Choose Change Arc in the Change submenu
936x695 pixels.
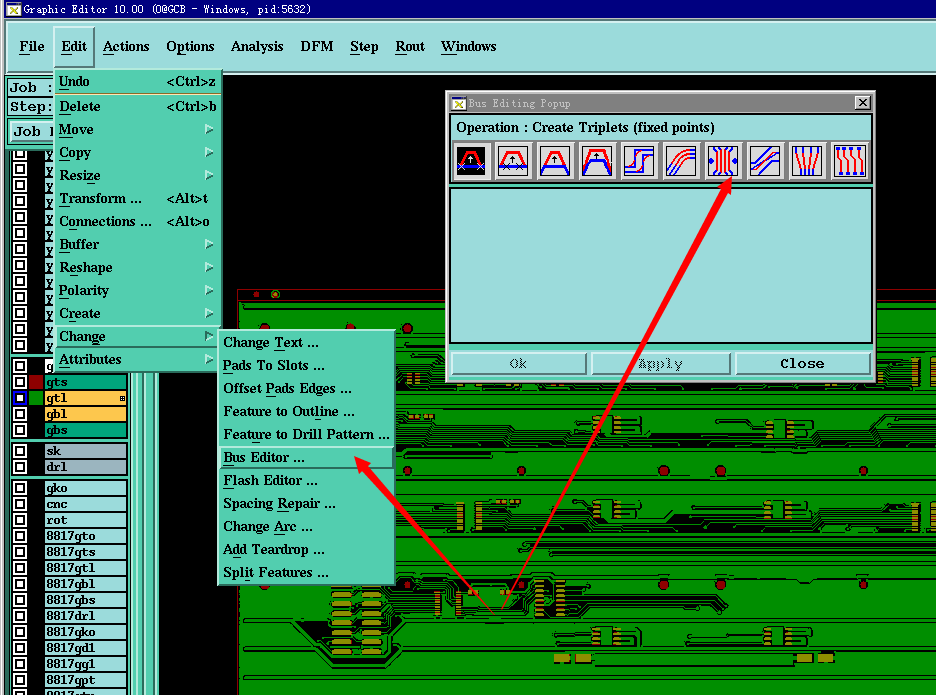point(306,527)
